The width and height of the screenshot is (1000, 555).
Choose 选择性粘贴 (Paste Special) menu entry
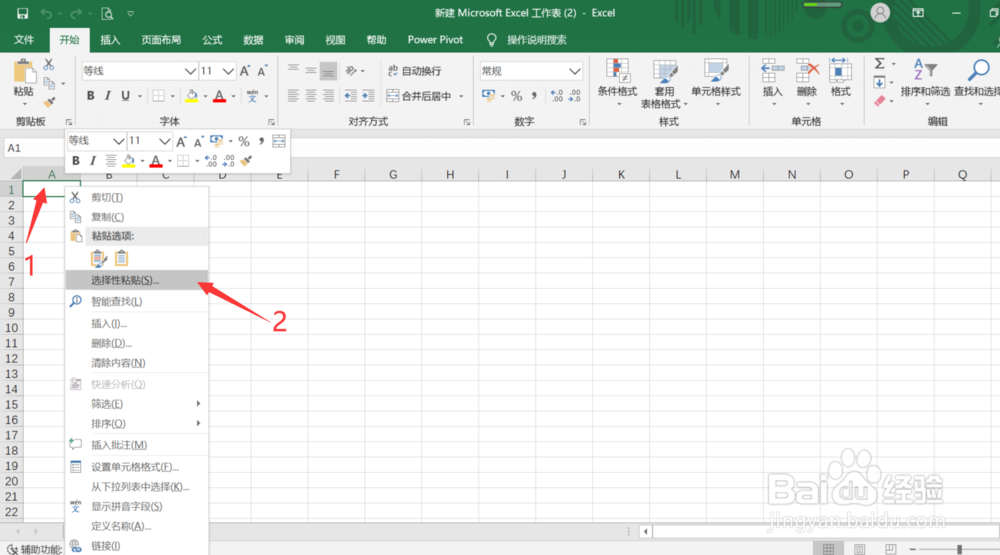[x=137, y=280]
